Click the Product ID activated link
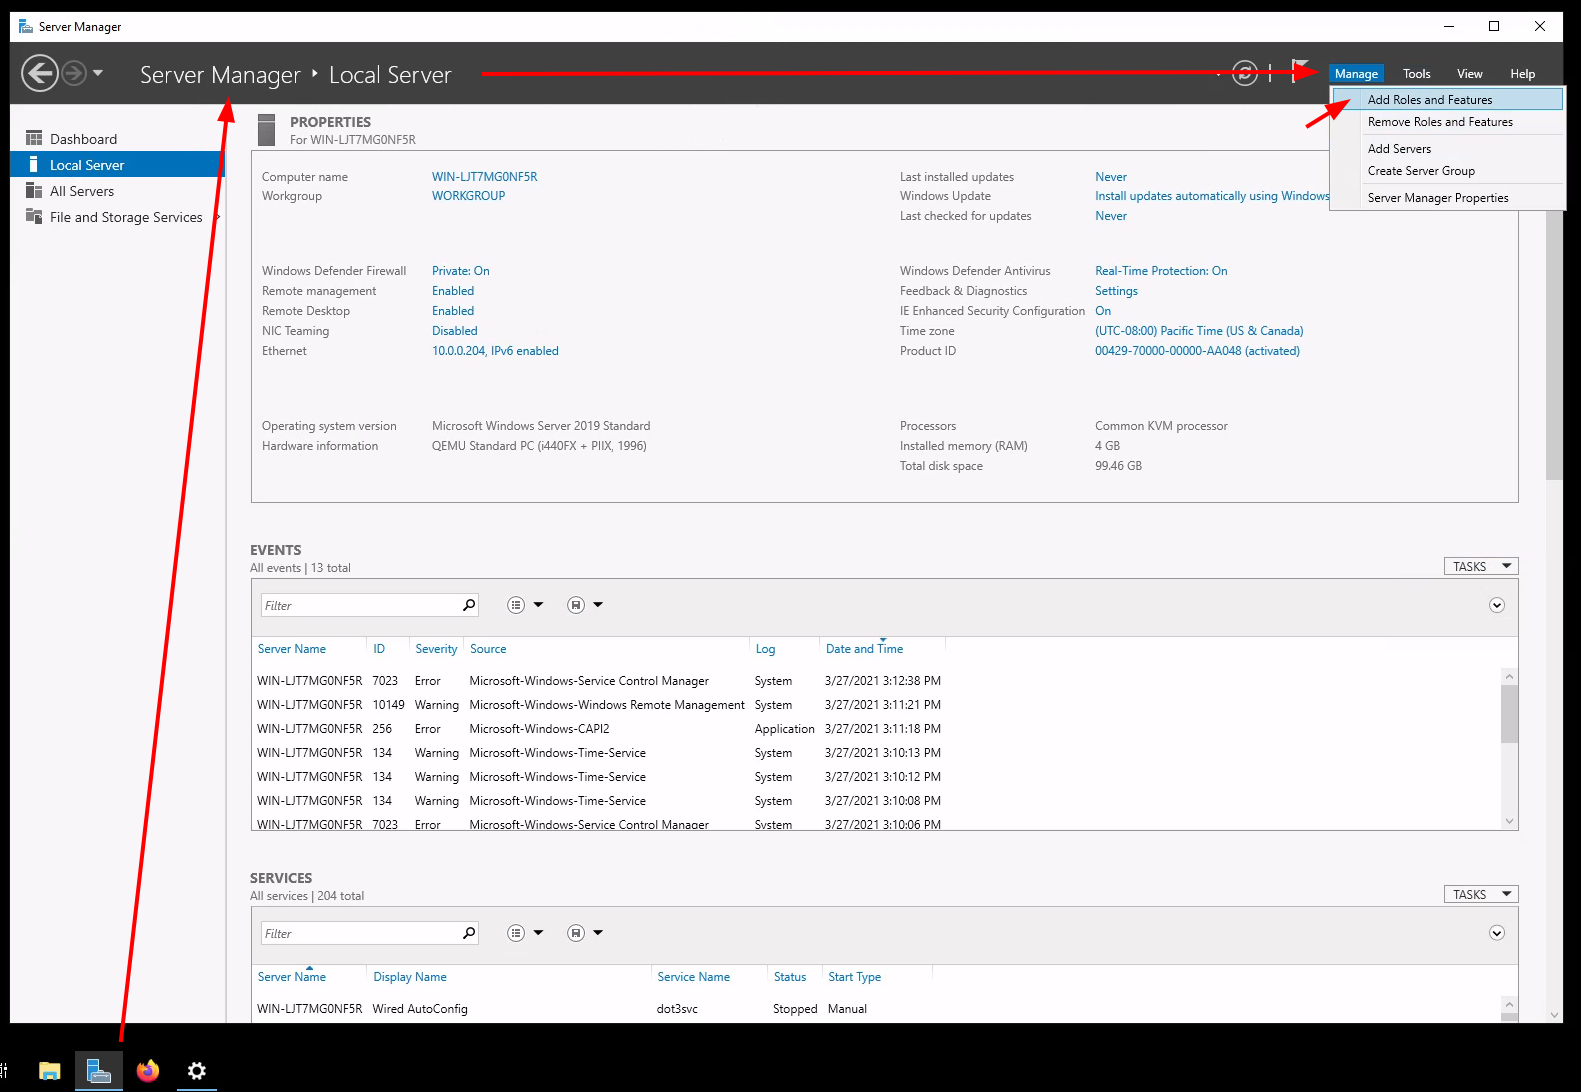Image resolution: width=1581 pixels, height=1092 pixels. click(x=1197, y=351)
